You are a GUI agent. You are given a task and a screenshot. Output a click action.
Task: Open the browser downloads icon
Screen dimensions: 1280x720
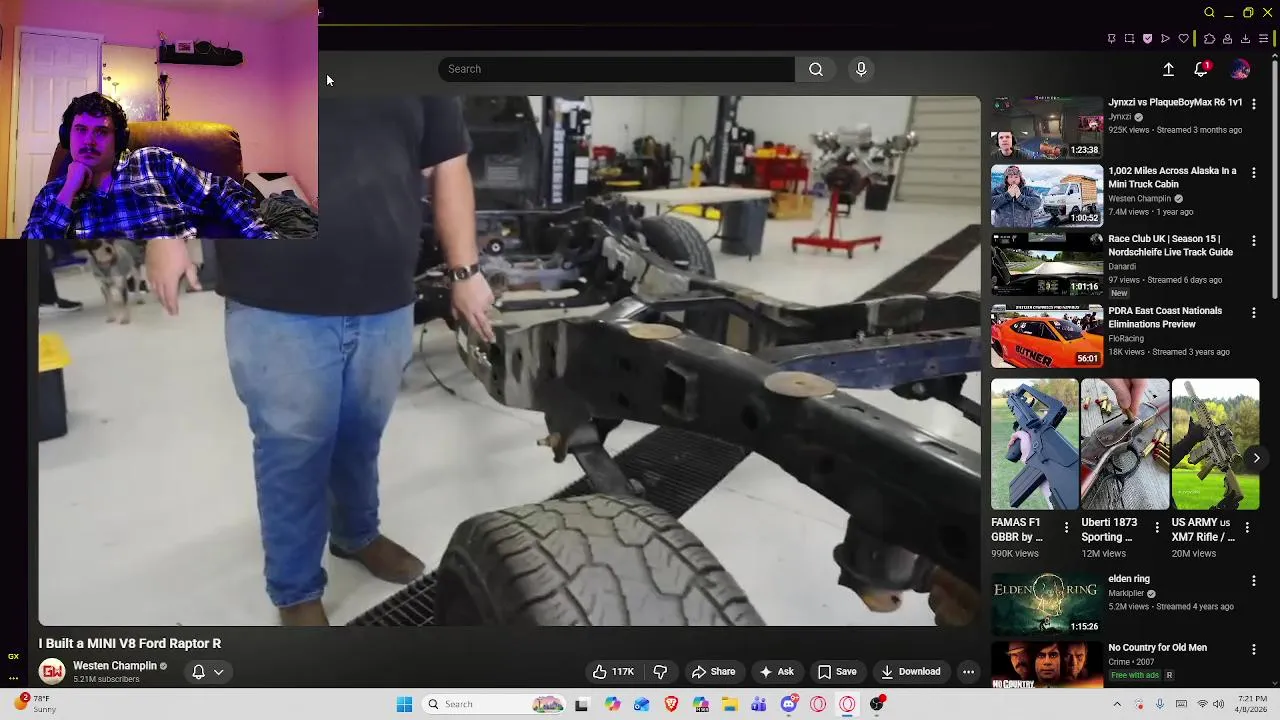coord(1245,39)
